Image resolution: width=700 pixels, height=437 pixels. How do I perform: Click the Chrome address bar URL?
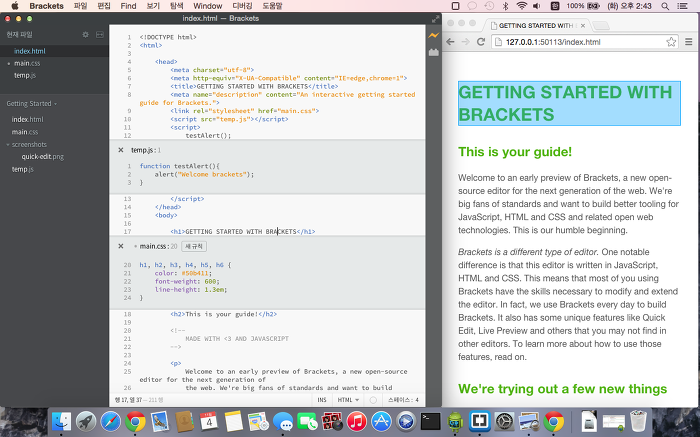coord(553,42)
